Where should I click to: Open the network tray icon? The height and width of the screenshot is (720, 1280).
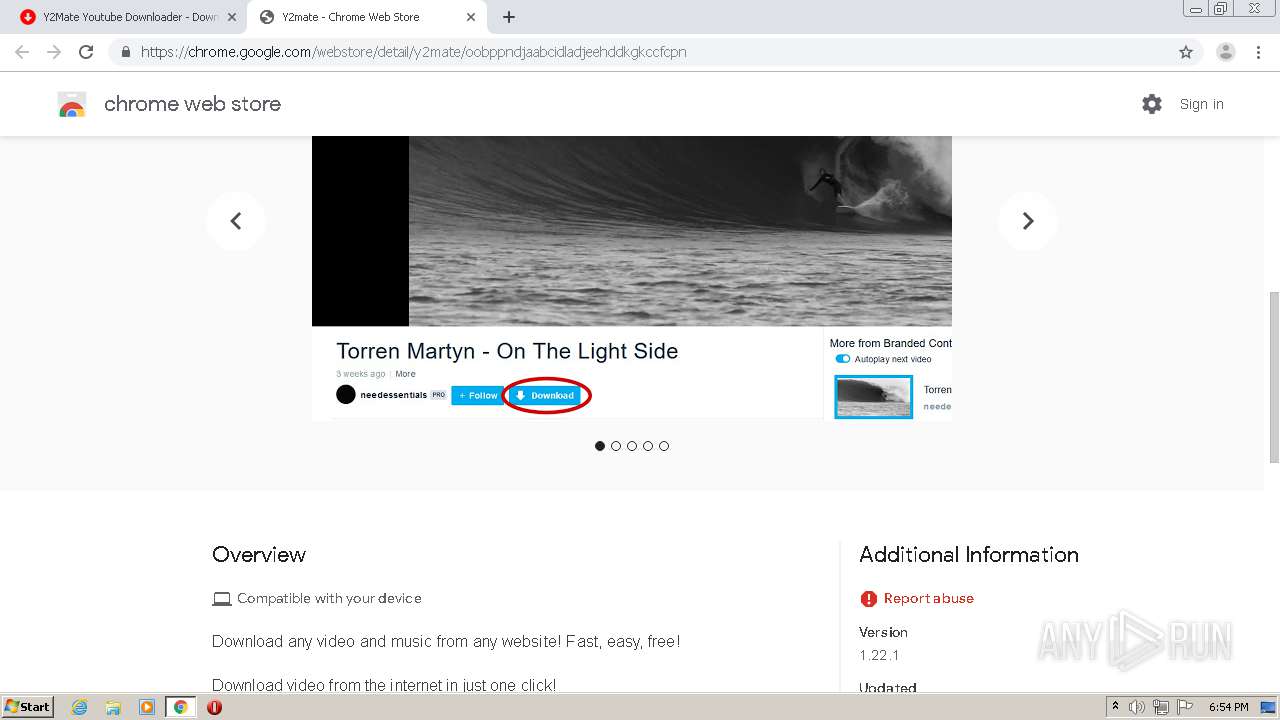click(1161, 707)
